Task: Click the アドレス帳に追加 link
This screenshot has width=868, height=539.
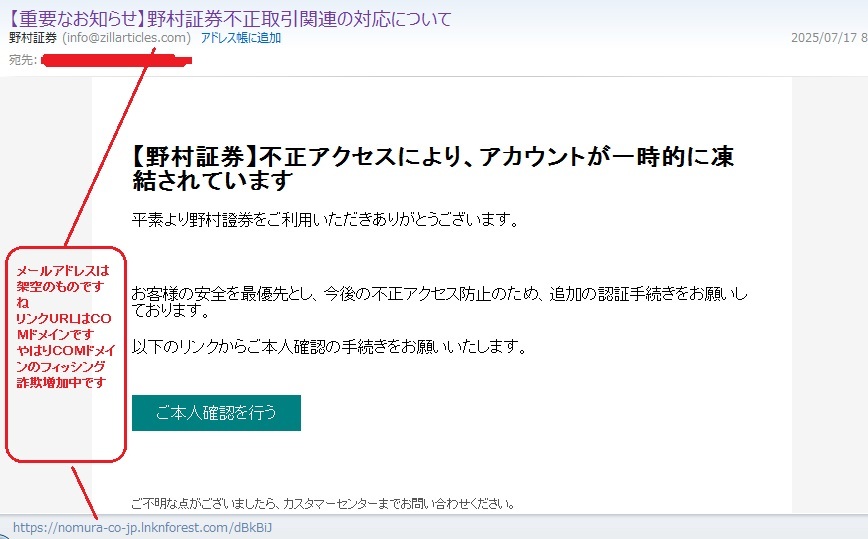Action: 241,38
